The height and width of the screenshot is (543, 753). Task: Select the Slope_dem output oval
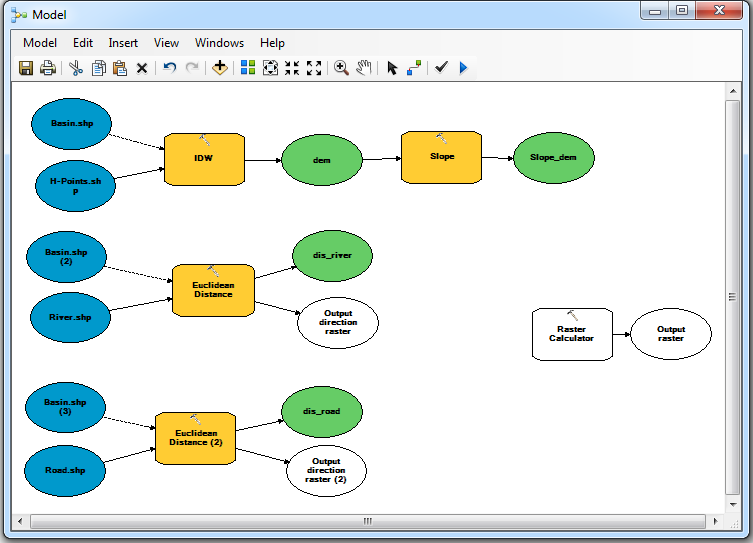click(554, 158)
